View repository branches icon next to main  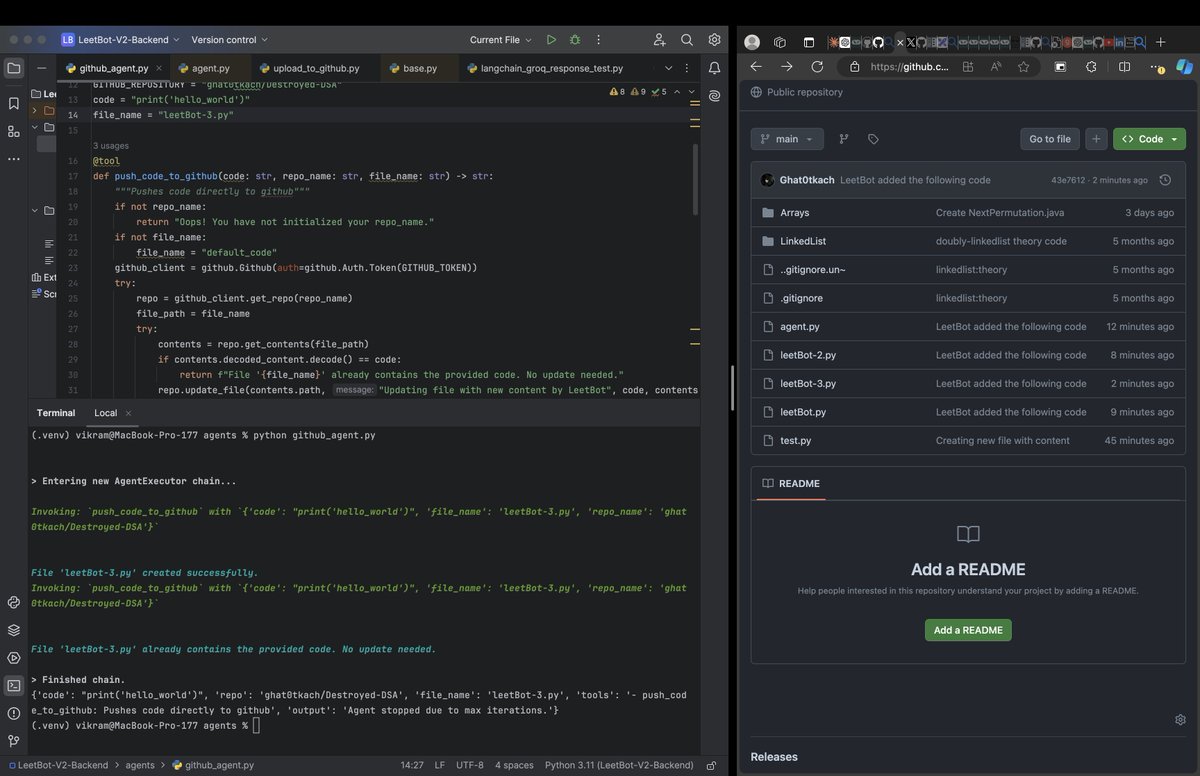coord(843,139)
